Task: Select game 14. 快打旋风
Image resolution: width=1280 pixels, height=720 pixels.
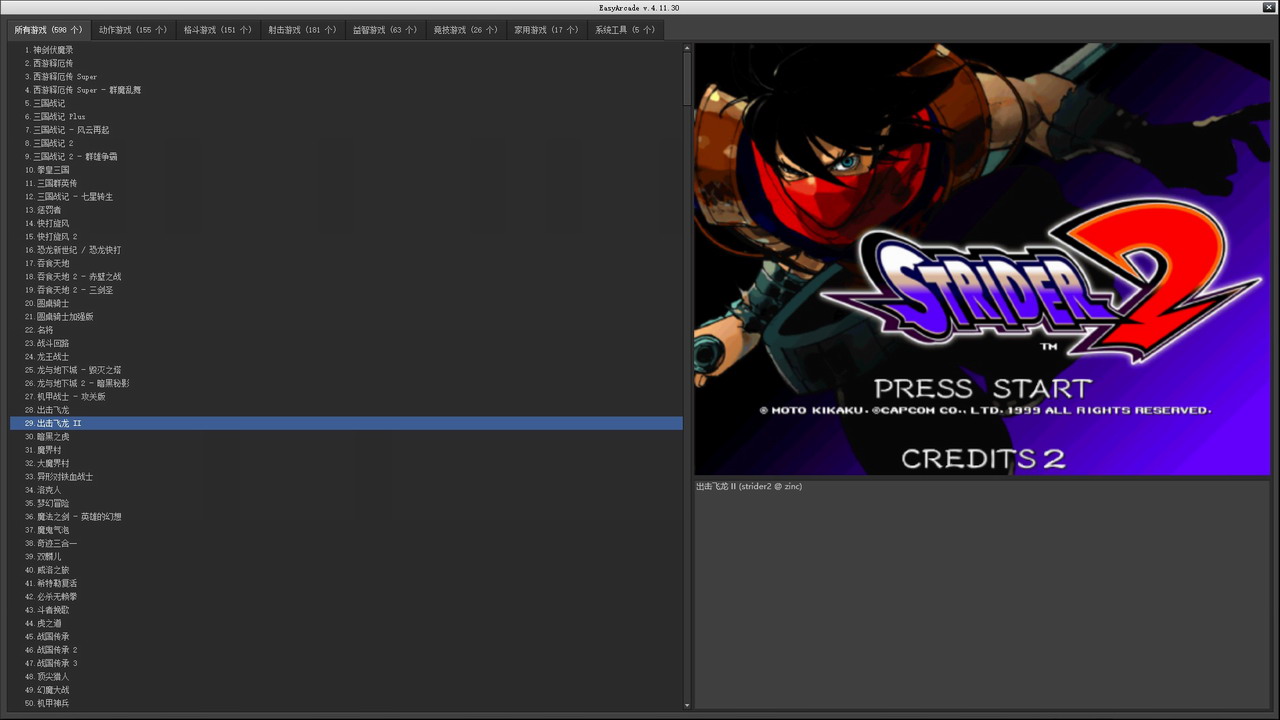Action: click(346, 223)
